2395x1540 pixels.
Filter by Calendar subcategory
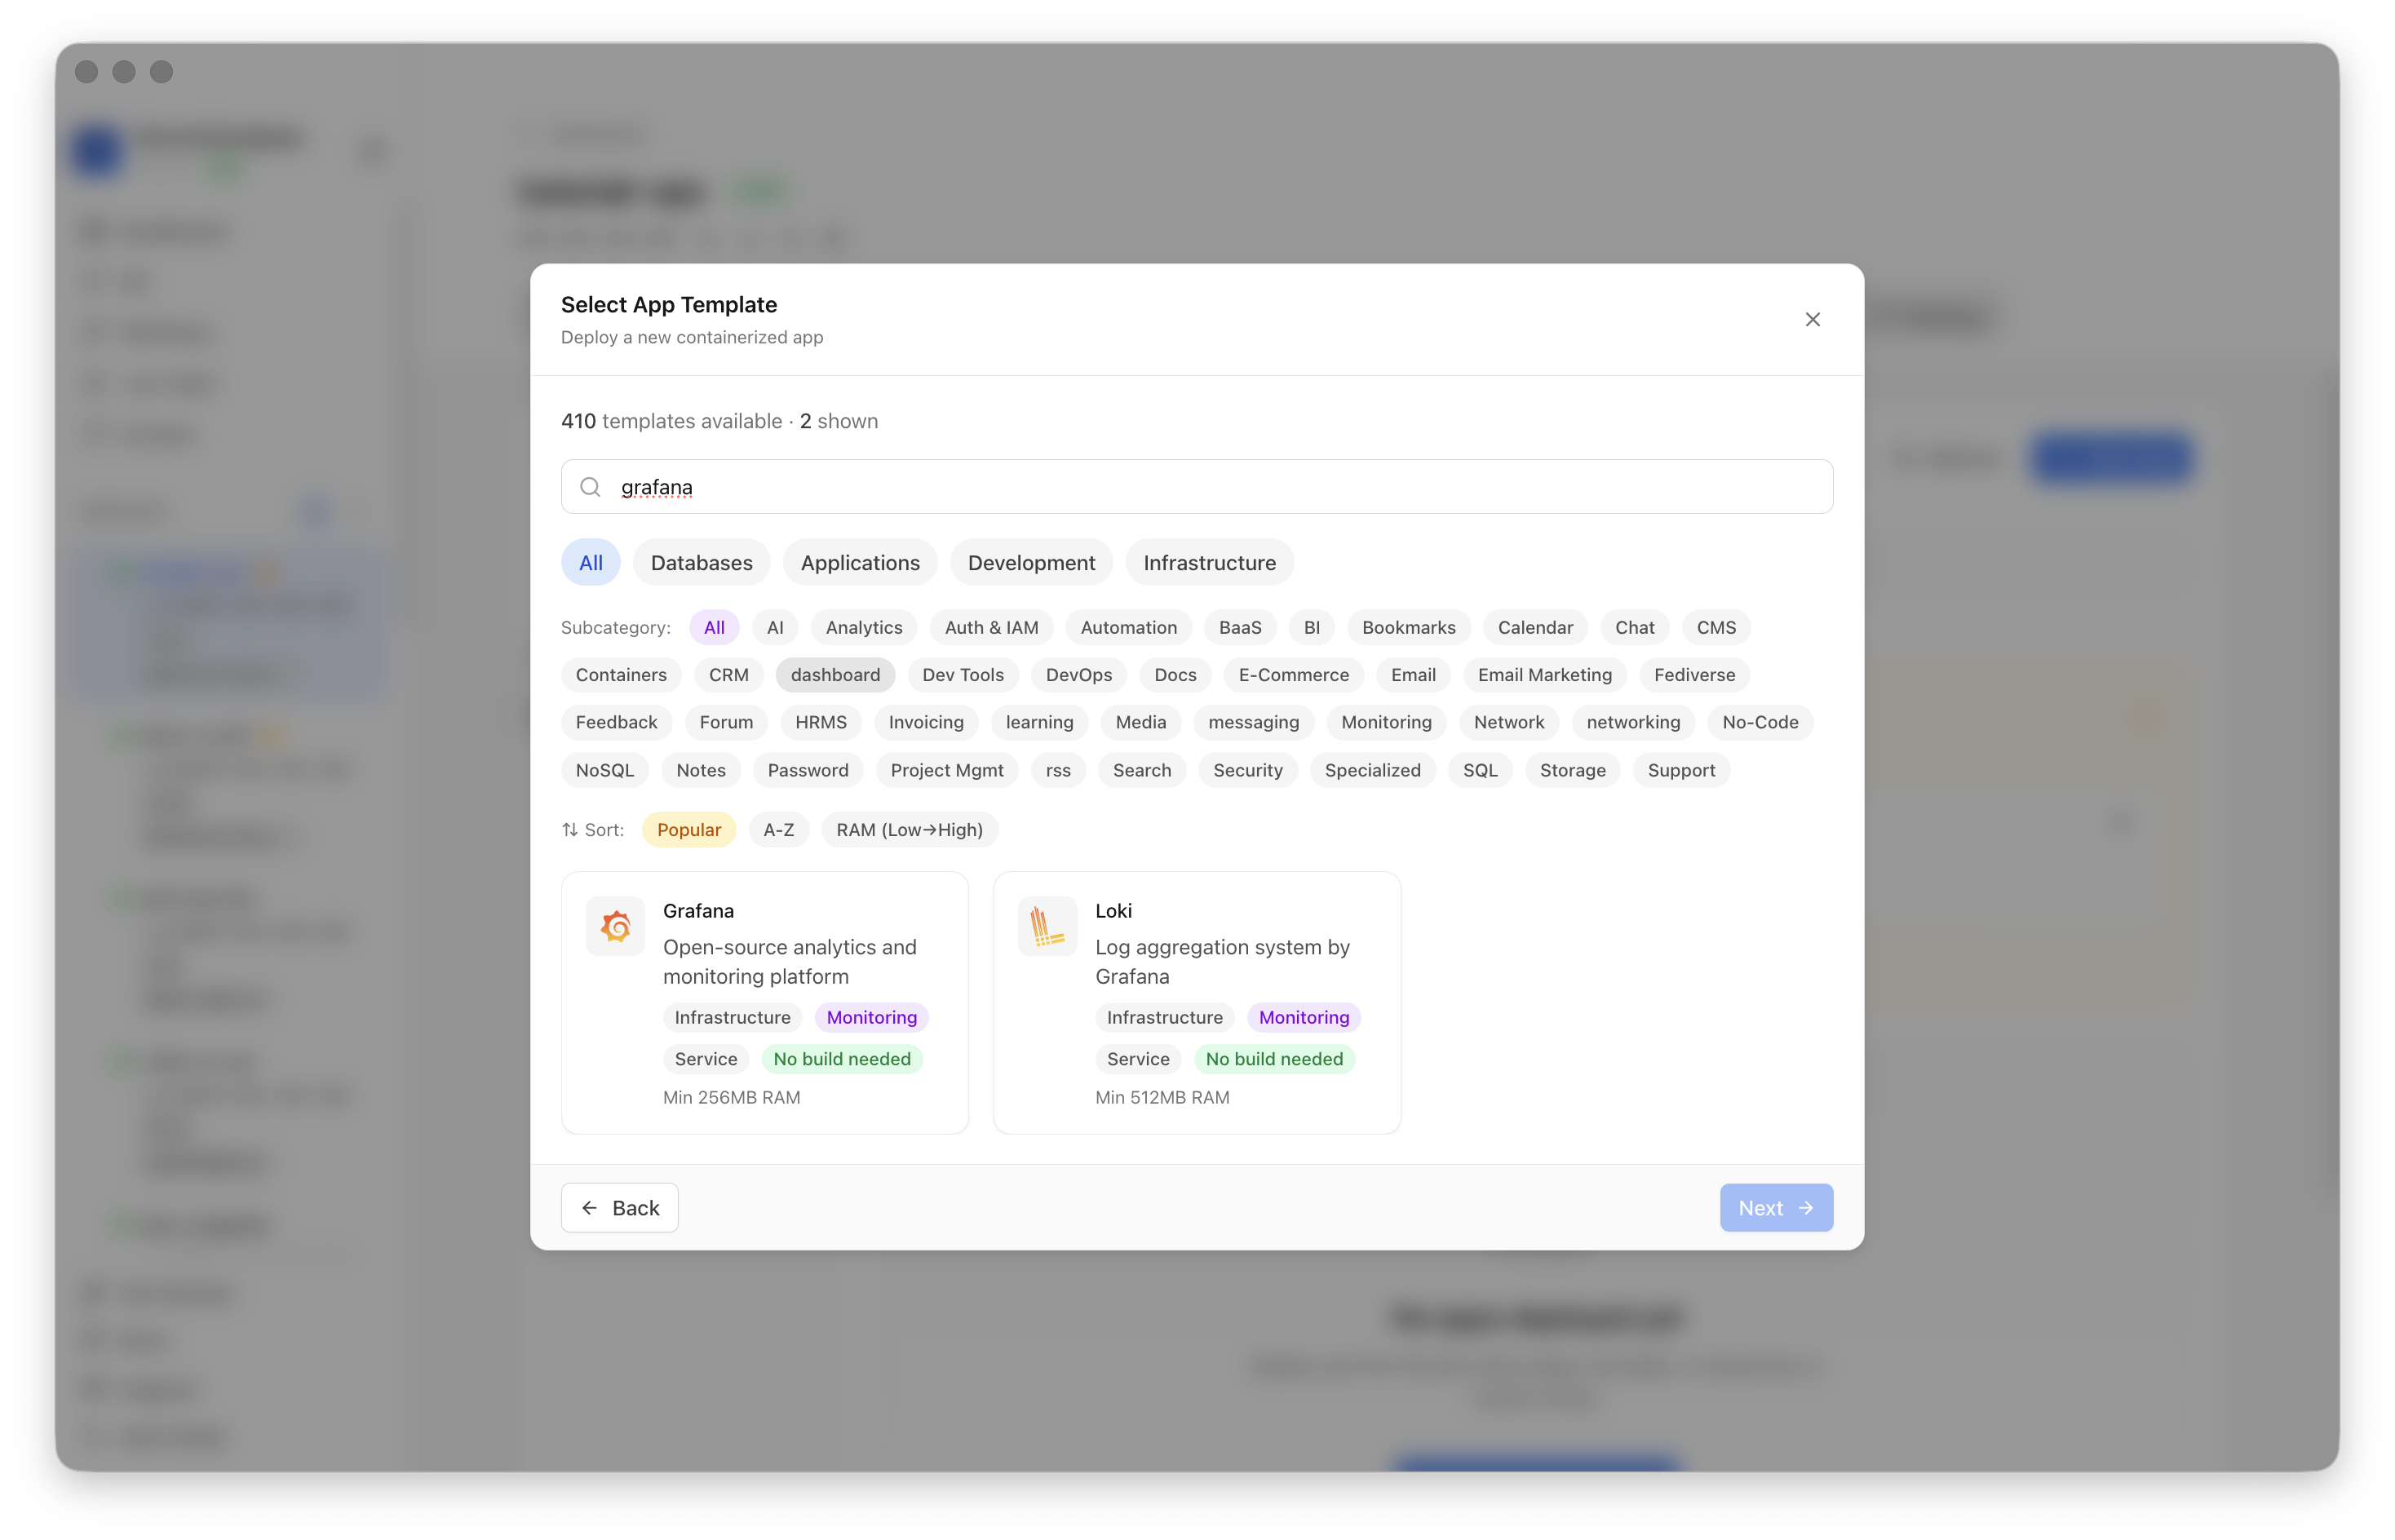click(1535, 627)
